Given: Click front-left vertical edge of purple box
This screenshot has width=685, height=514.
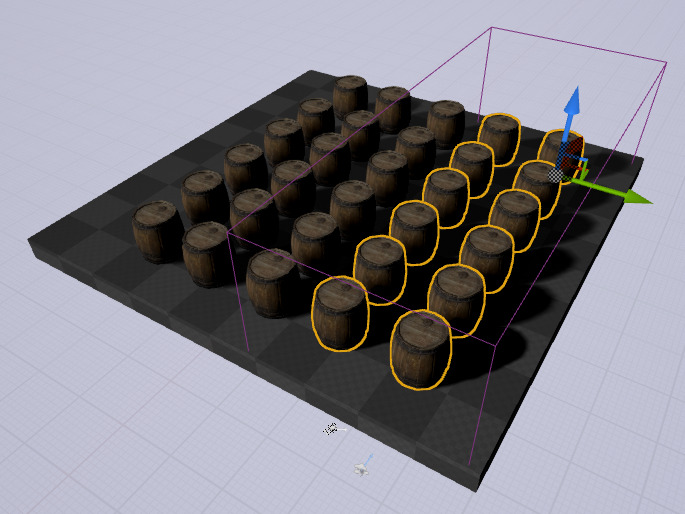Looking at the screenshot, I should click(238, 292).
